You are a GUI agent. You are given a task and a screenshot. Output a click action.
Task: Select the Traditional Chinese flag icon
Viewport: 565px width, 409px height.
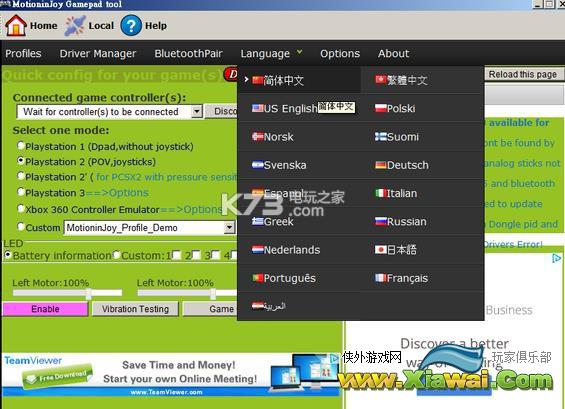(x=381, y=79)
